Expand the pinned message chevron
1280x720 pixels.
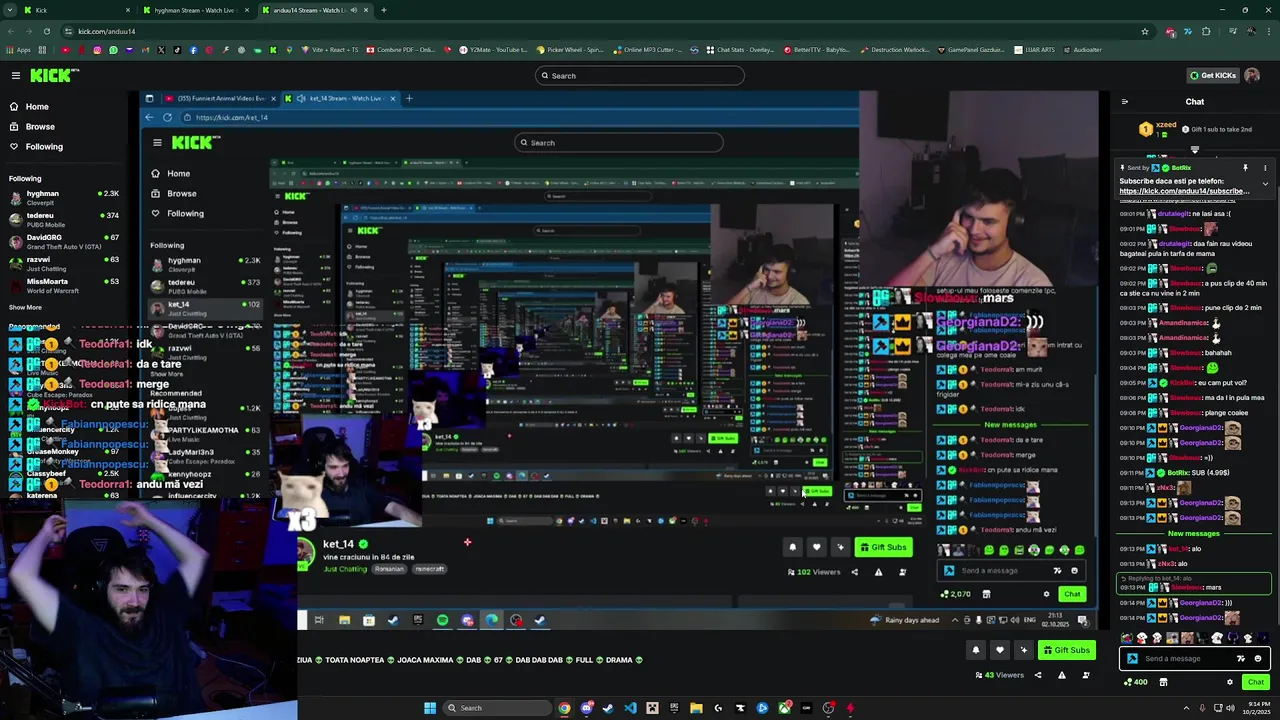tap(1265, 184)
